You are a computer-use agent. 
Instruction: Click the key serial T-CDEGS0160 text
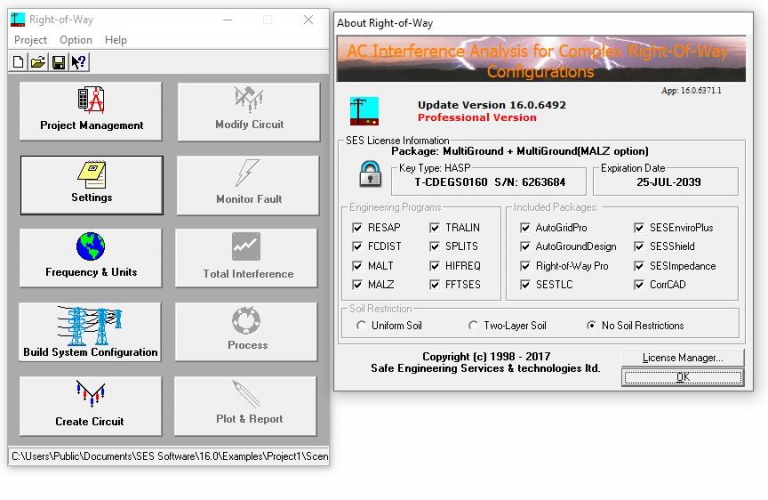(x=451, y=182)
